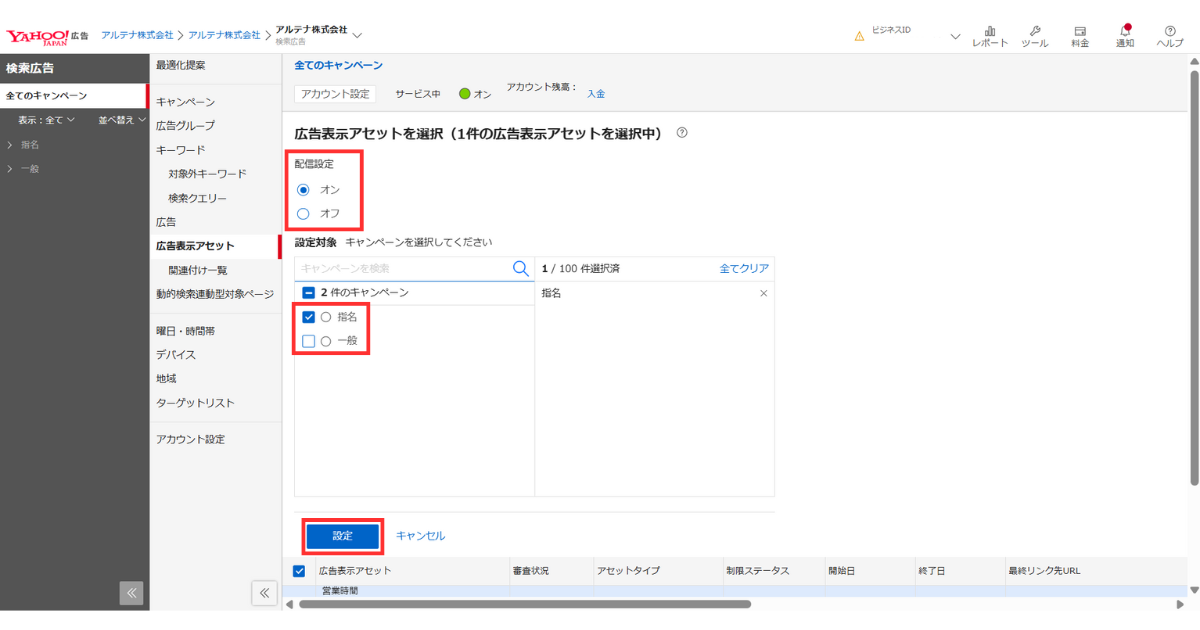Open デバイス in the navigation
The width and height of the screenshot is (1200, 630).
(175, 355)
